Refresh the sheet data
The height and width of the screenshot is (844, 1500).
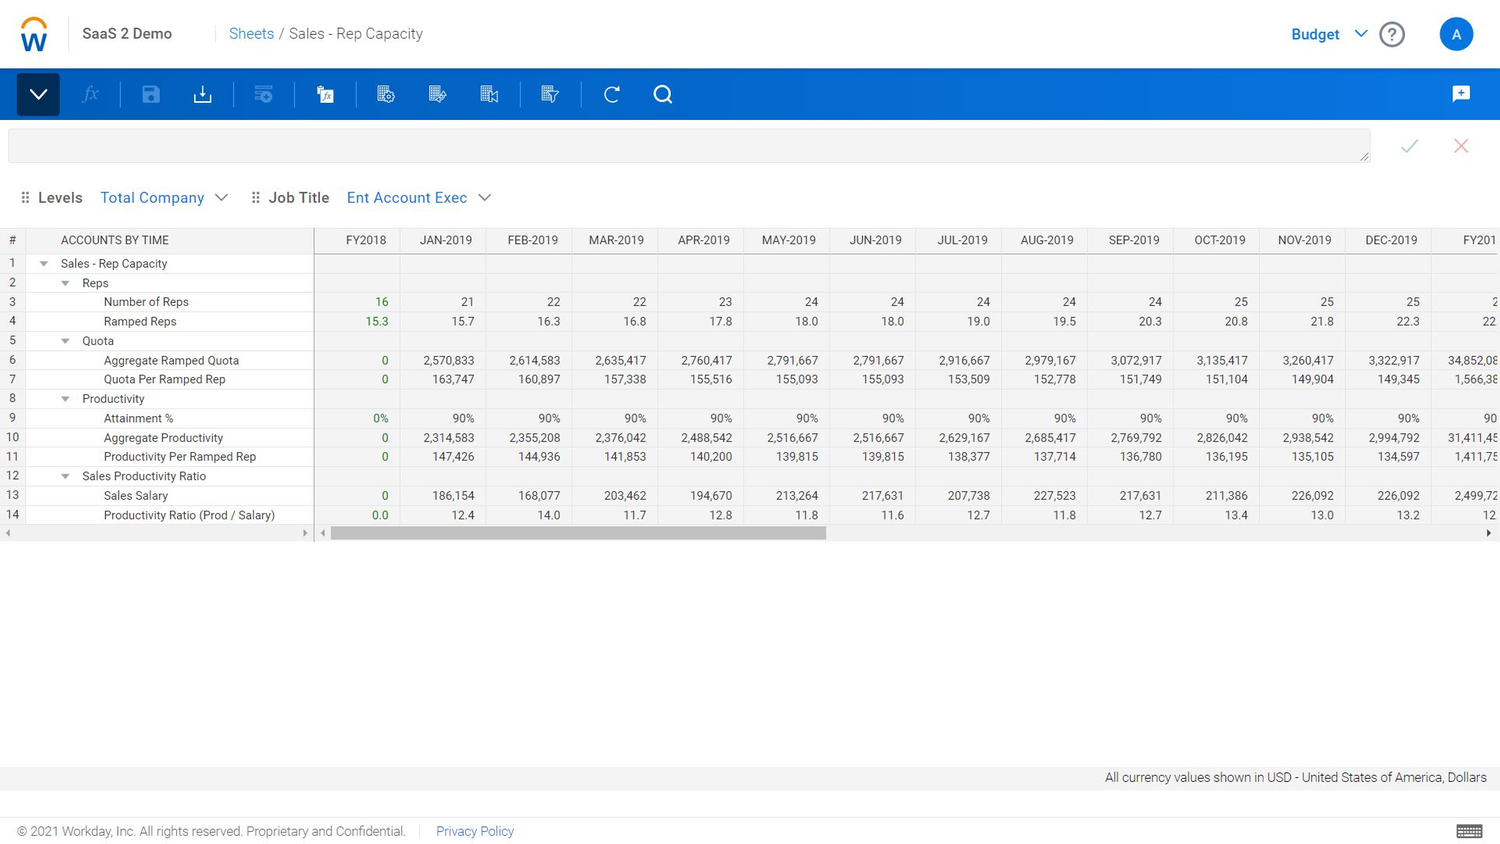click(x=610, y=94)
